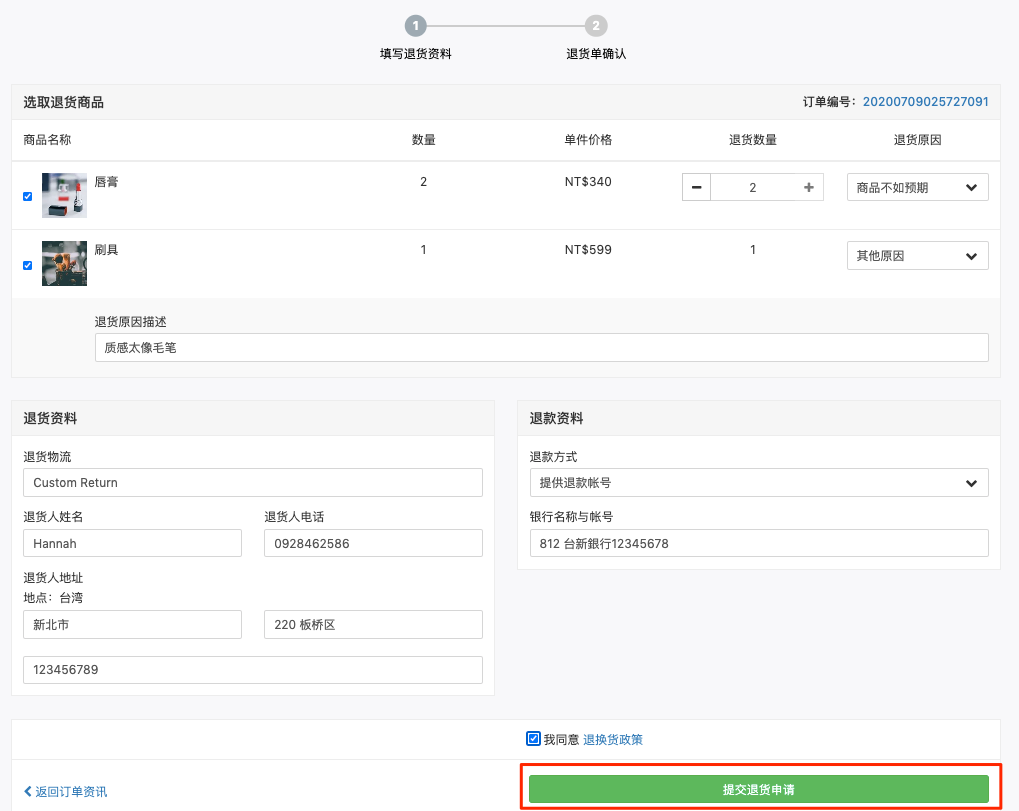The width and height of the screenshot is (1019, 811).
Task: Go back via 返回订单资讯 link
Action: coord(66,792)
